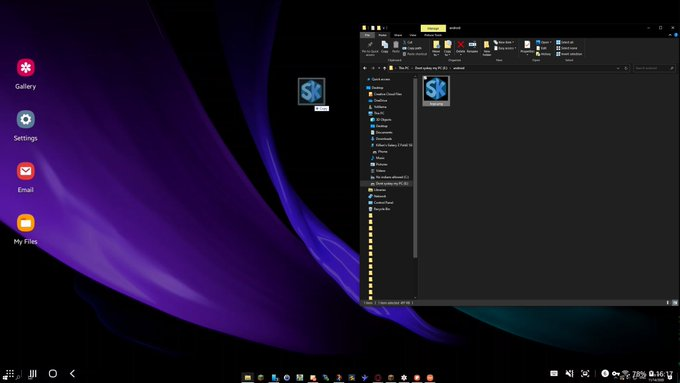Open the Easy access dropdown
This screenshot has width=680, height=383.
coord(505,48)
